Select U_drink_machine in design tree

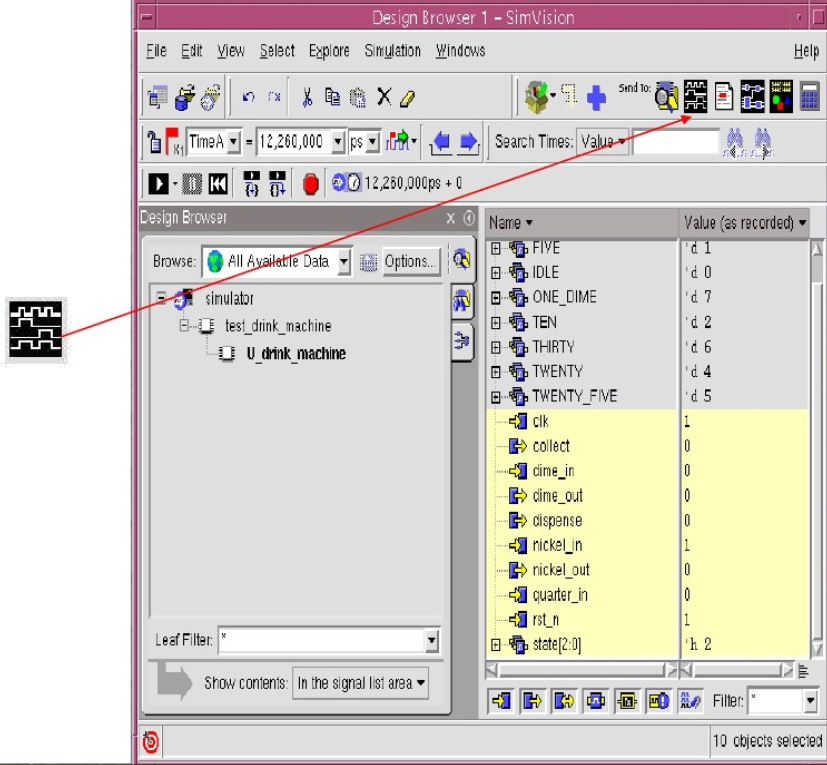[296, 353]
